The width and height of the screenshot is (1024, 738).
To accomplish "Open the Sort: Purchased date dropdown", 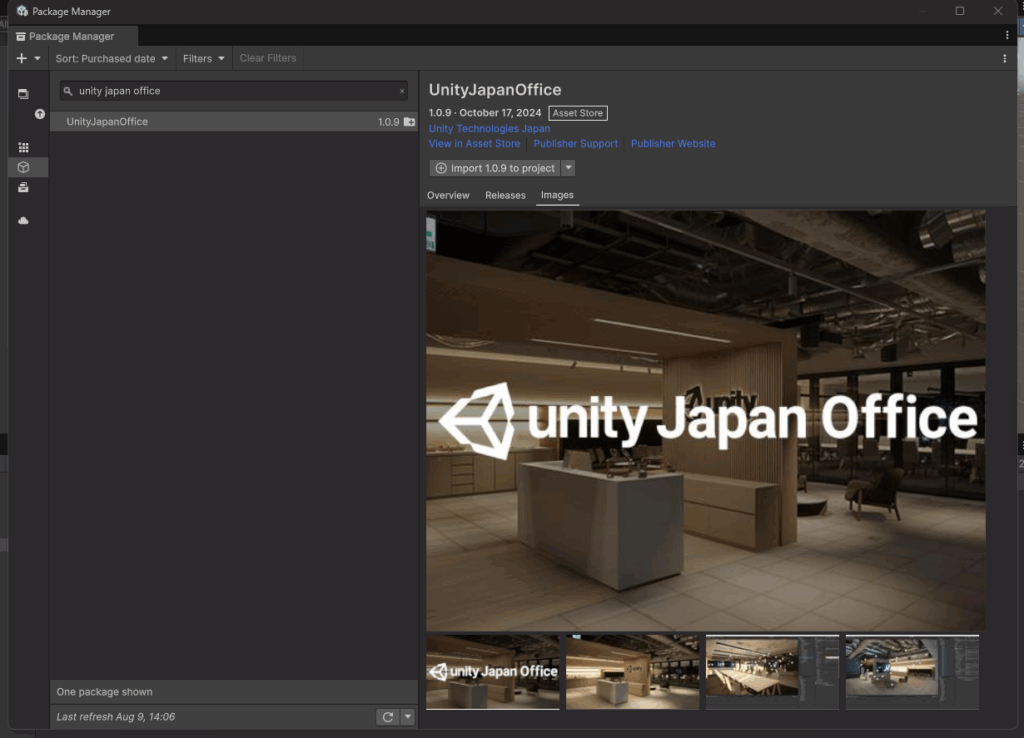I will [x=112, y=59].
